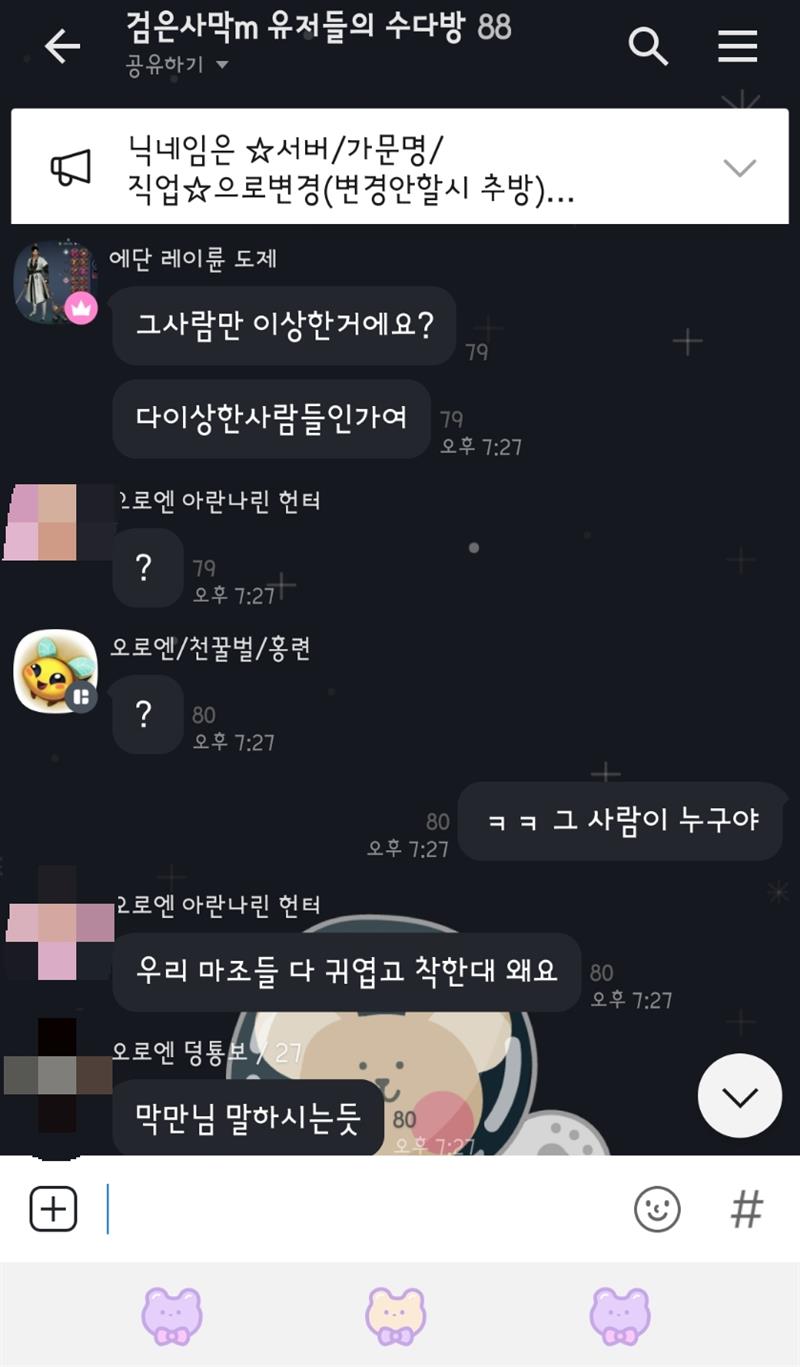Go back with the left arrow
Image resolution: width=800 pixels, height=1367 pixels.
(62, 46)
